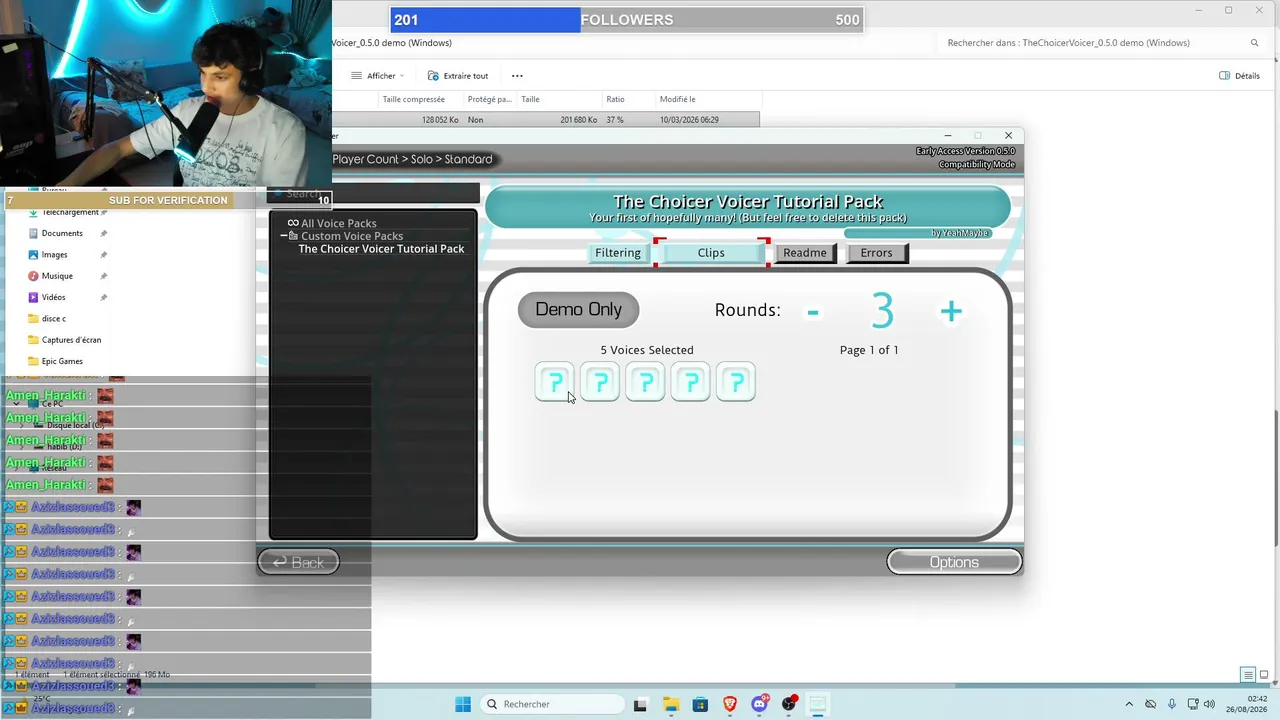Open Musique in File Explorer sidebar
Image resolution: width=1280 pixels, height=720 pixels.
57,276
